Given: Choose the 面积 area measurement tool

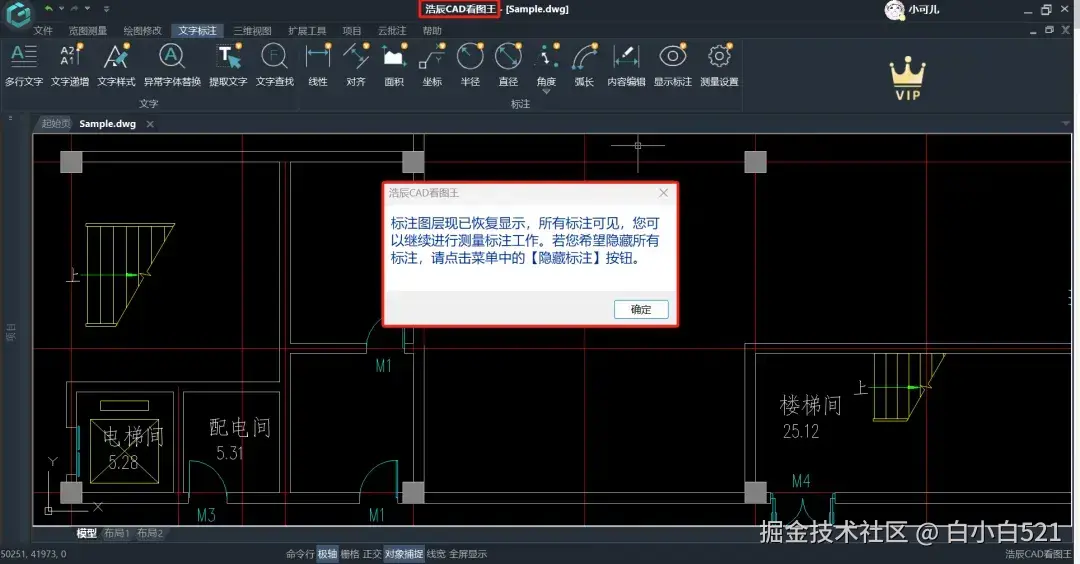Looking at the screenshot, I should (393, 65).
